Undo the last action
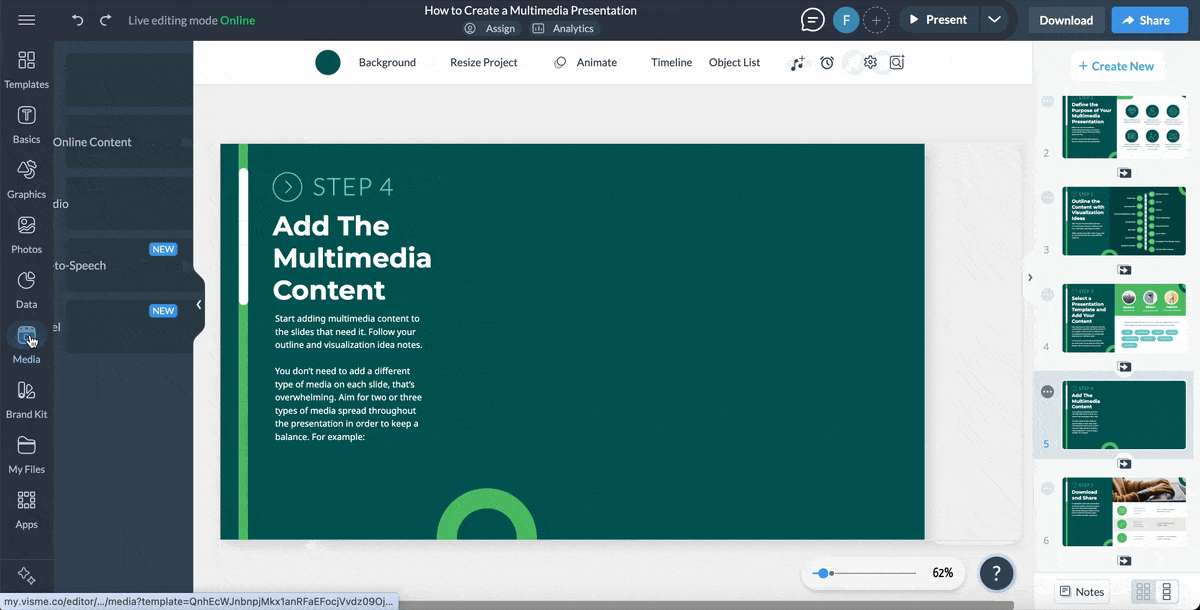 coord(78,20)
